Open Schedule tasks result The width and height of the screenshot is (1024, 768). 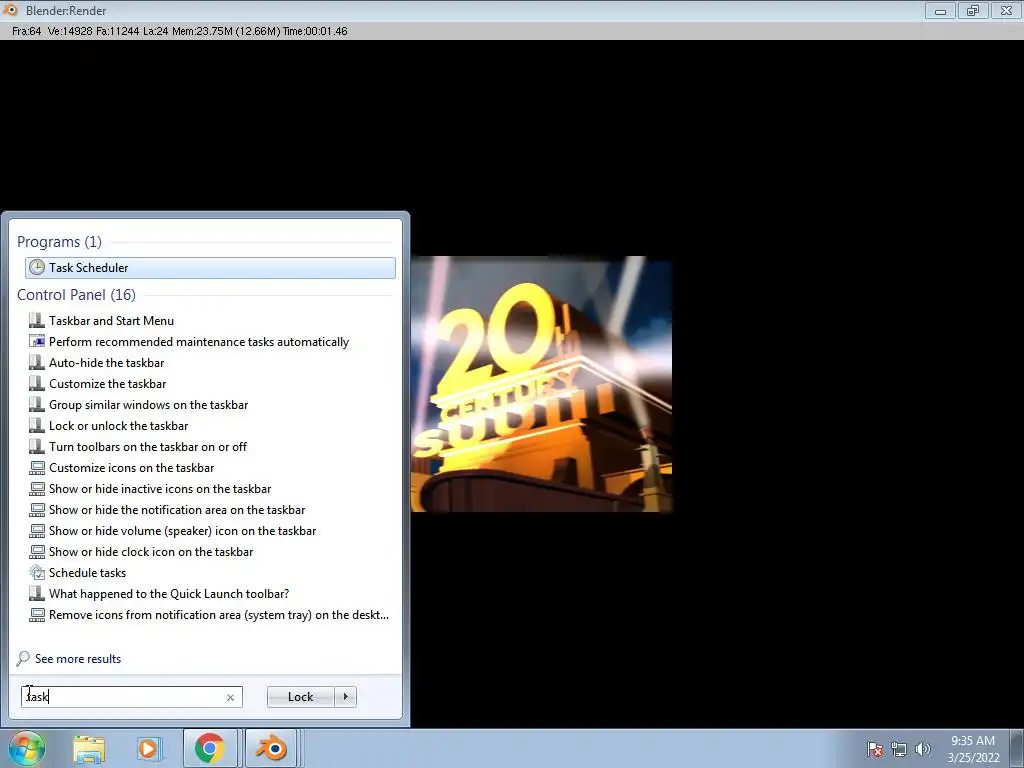click(88, 573)
